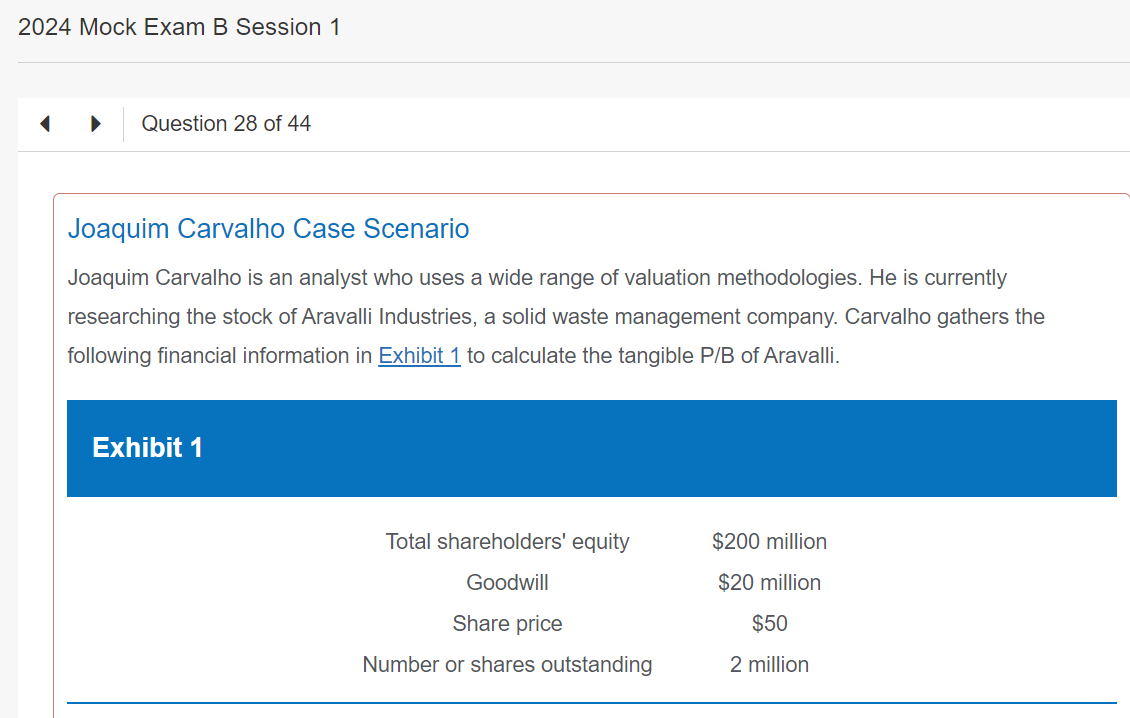1130x718 pixels.
Task: Select the Share price row label
Action: coord(507,624)
